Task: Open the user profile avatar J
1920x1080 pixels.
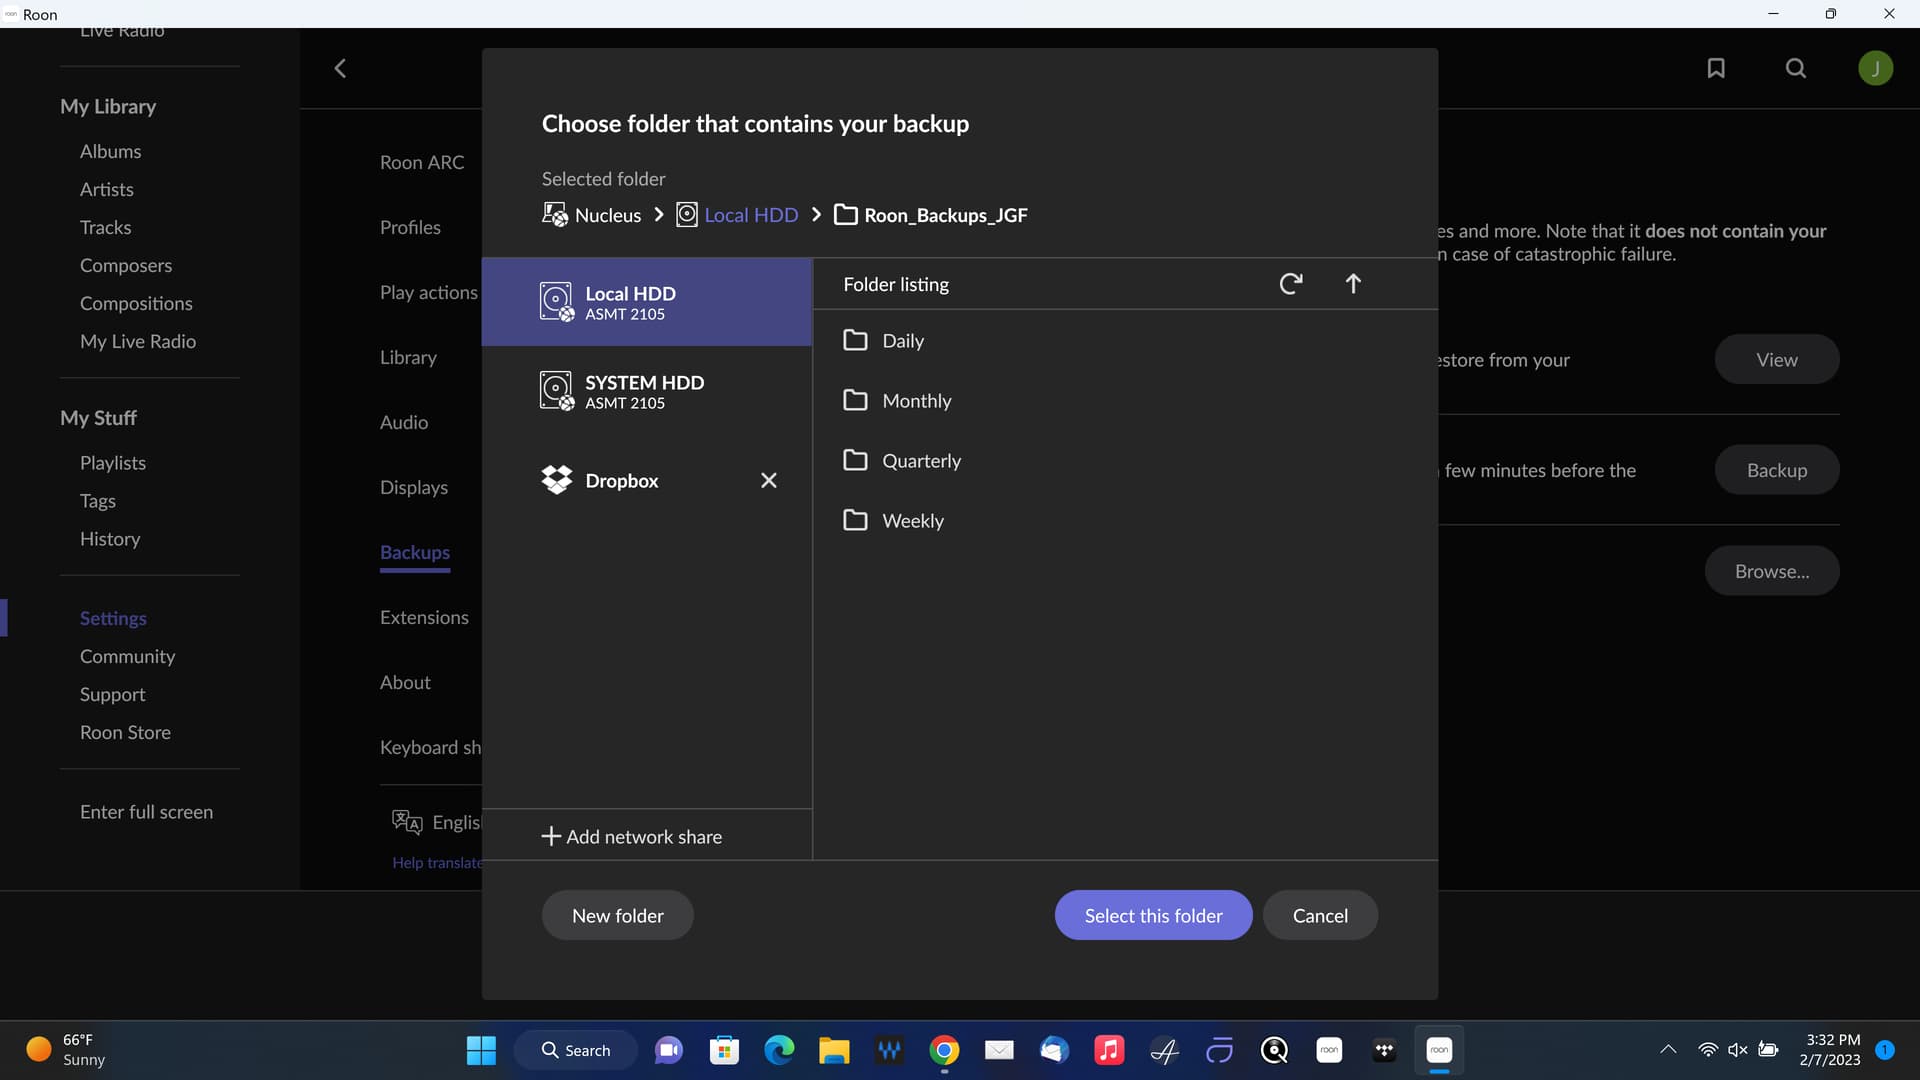Action: (x=1876, y=68)
